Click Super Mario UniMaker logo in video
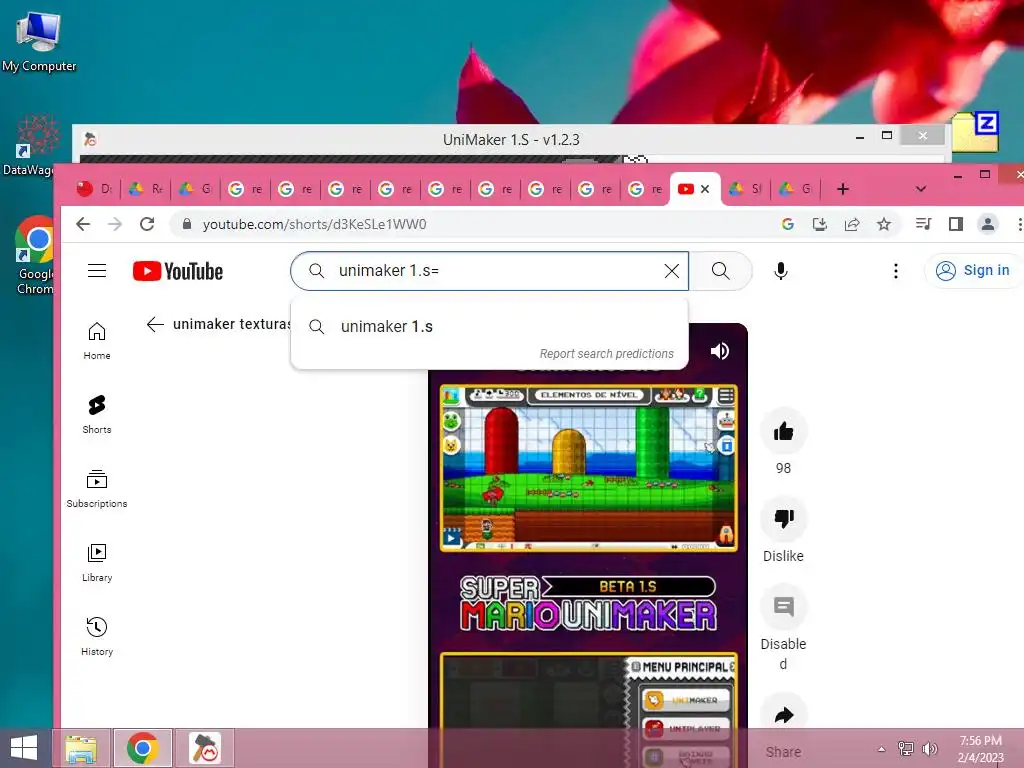This screenshot has width=1024, height=768. coord(588,603)
